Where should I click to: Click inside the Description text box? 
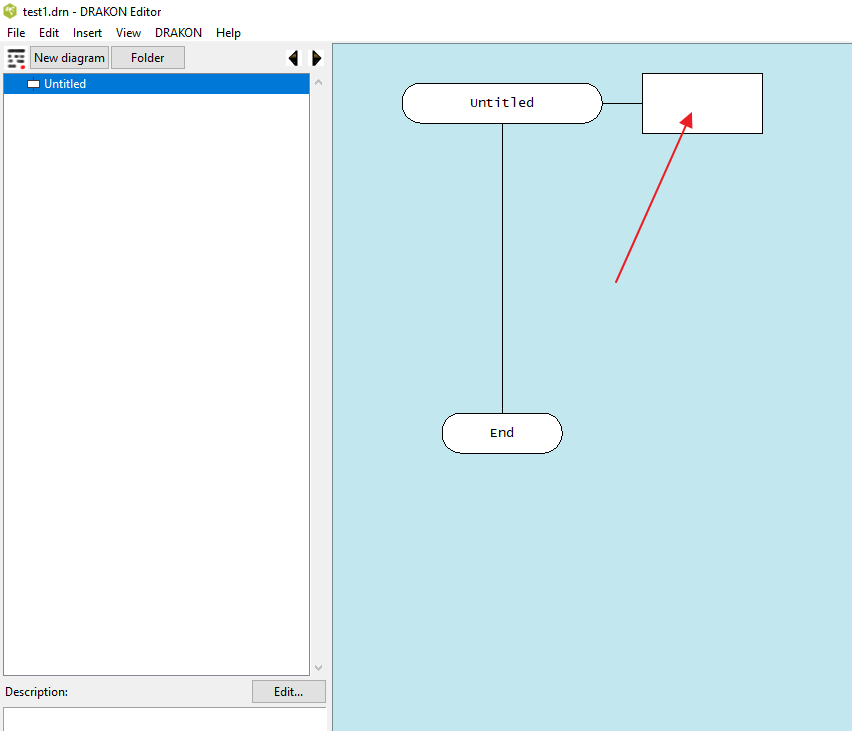click(x=165, y=719)
